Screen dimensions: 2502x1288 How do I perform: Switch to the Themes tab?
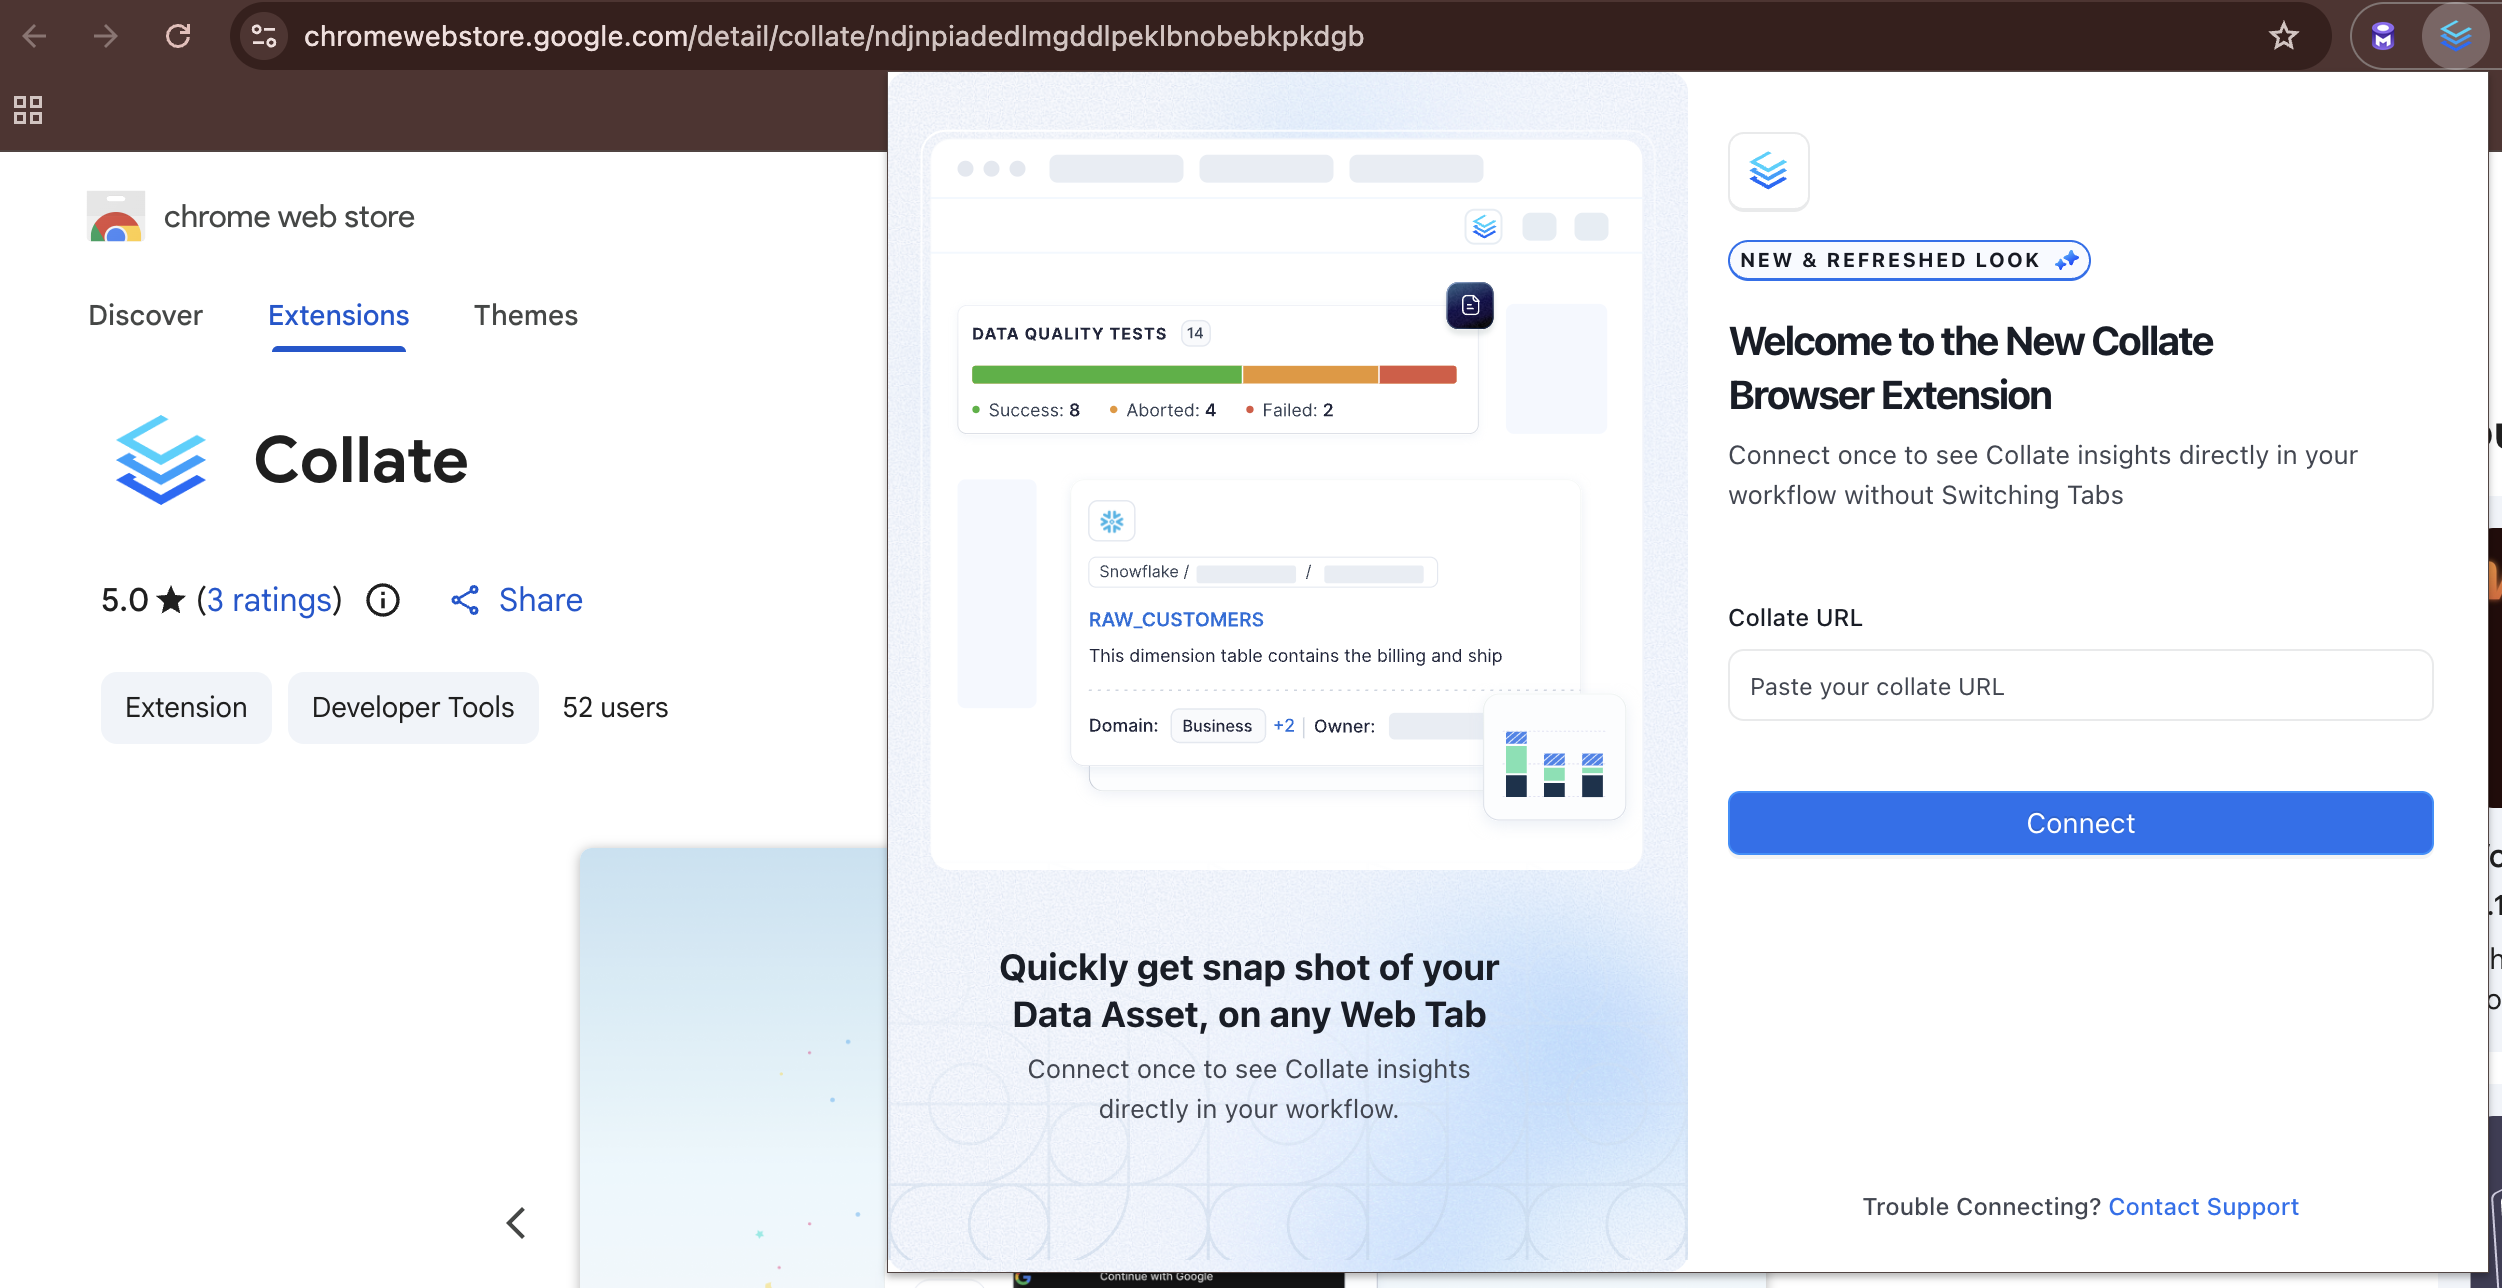[526, 316]
